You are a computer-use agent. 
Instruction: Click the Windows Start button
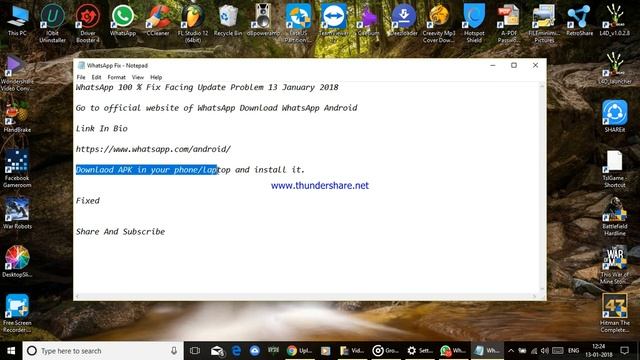click(11, 351)
